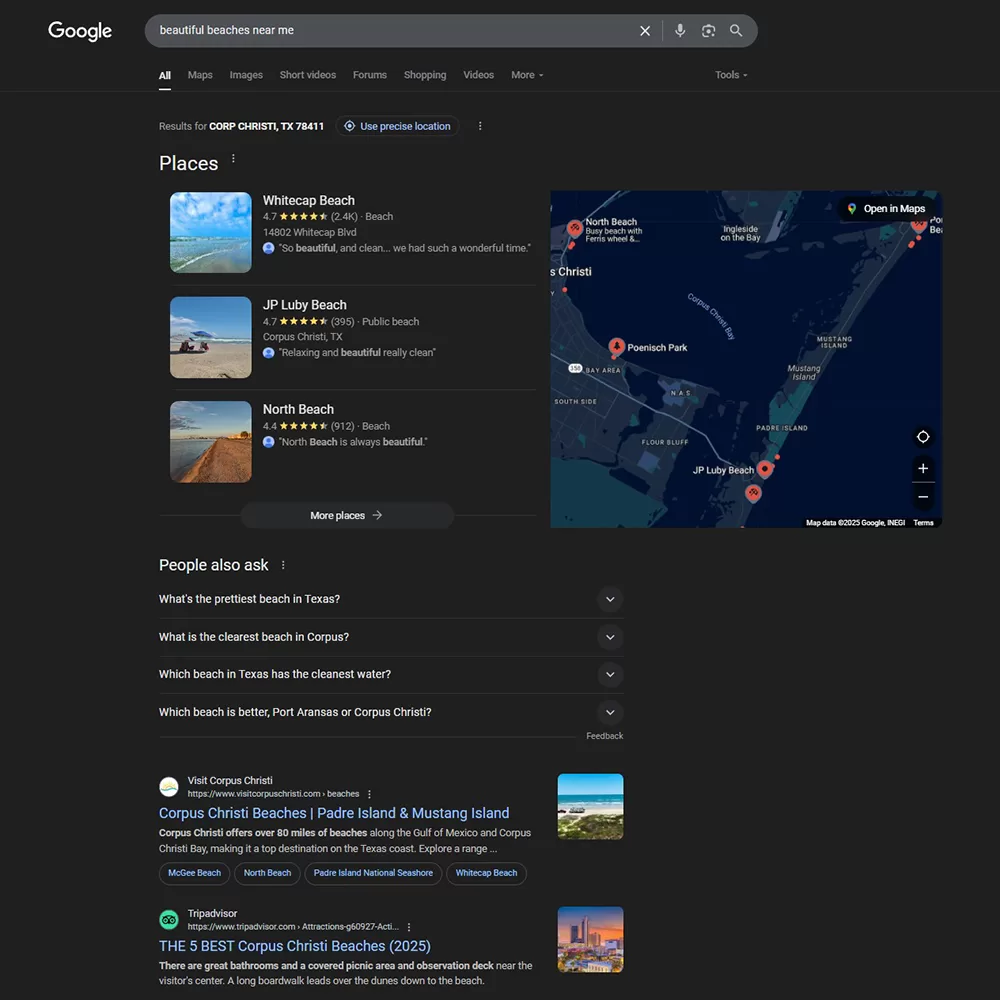Image resolution: width=1000 pixels, height=1000 pixels.
Task: Switch to the Maps tab
Action: [x=200, y=75]
